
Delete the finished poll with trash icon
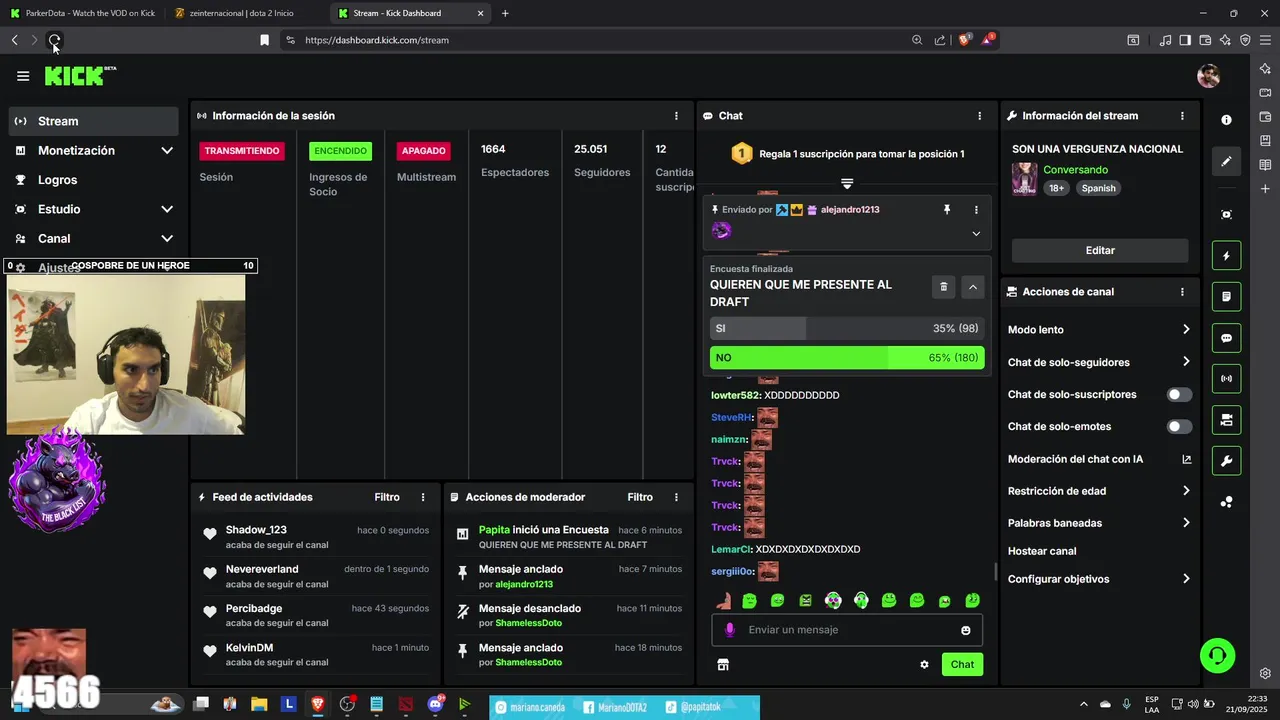pos(943,287)
